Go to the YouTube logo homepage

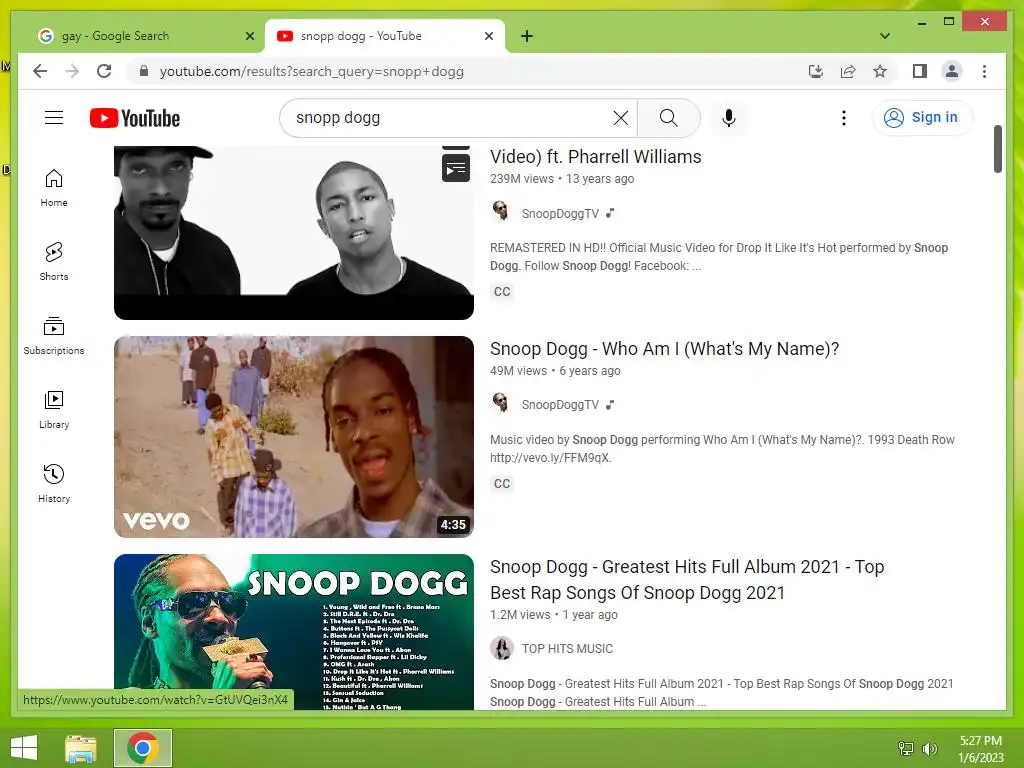(x=135, y=118)
